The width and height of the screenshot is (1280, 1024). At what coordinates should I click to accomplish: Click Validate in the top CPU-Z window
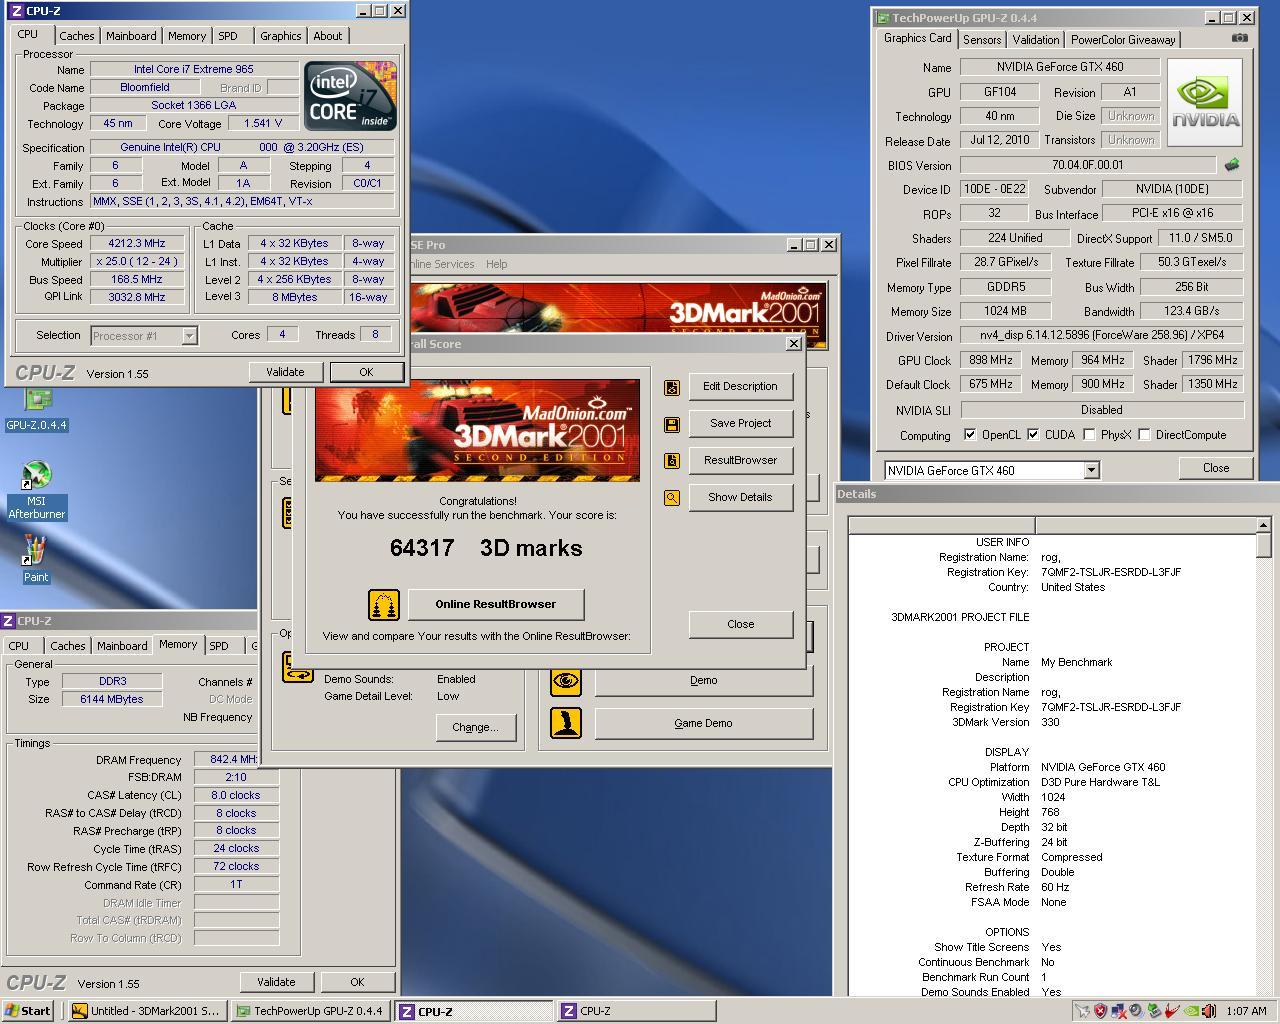pyautogui.click(x=285, y=372)
